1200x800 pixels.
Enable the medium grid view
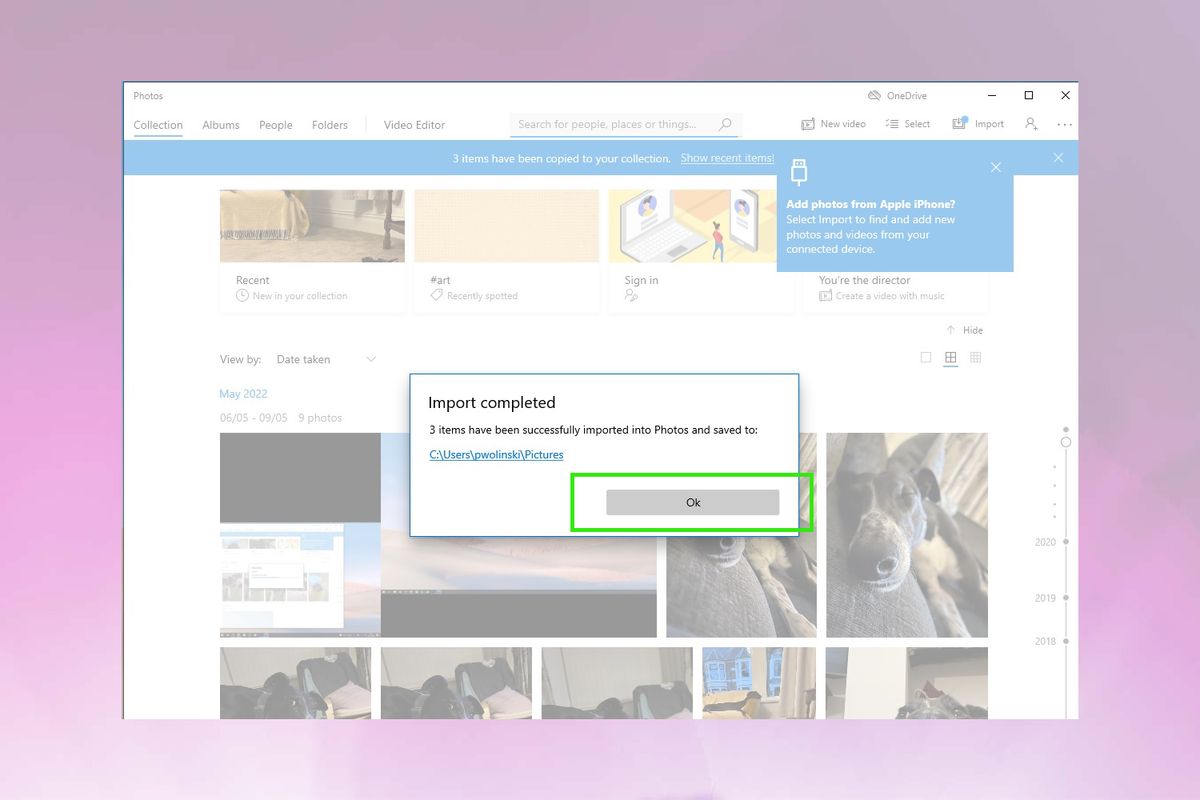click(x=950, y=357)
